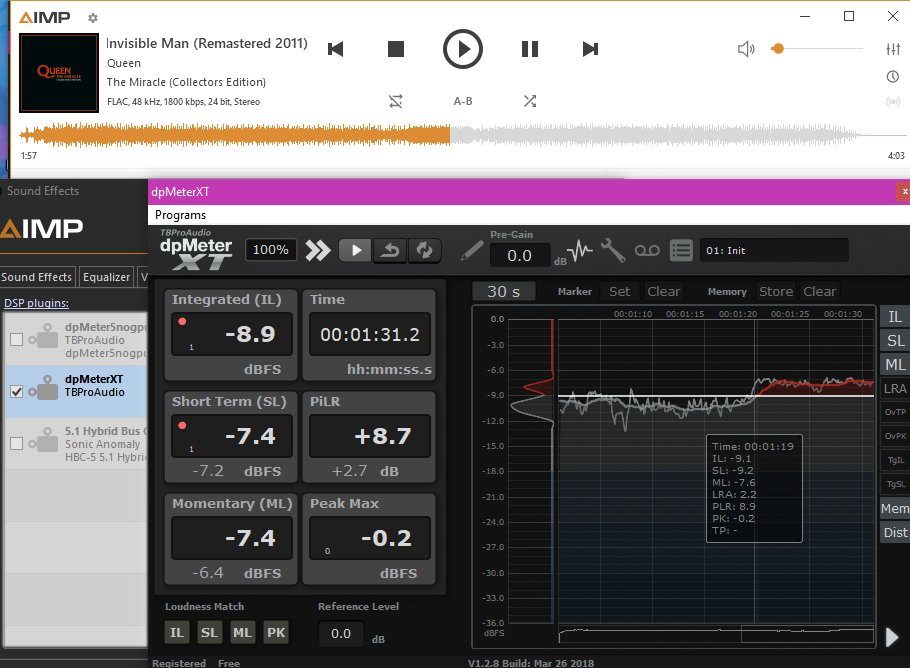
Task: Mute audio with speaker icon
Action: [x=746, y=49]
